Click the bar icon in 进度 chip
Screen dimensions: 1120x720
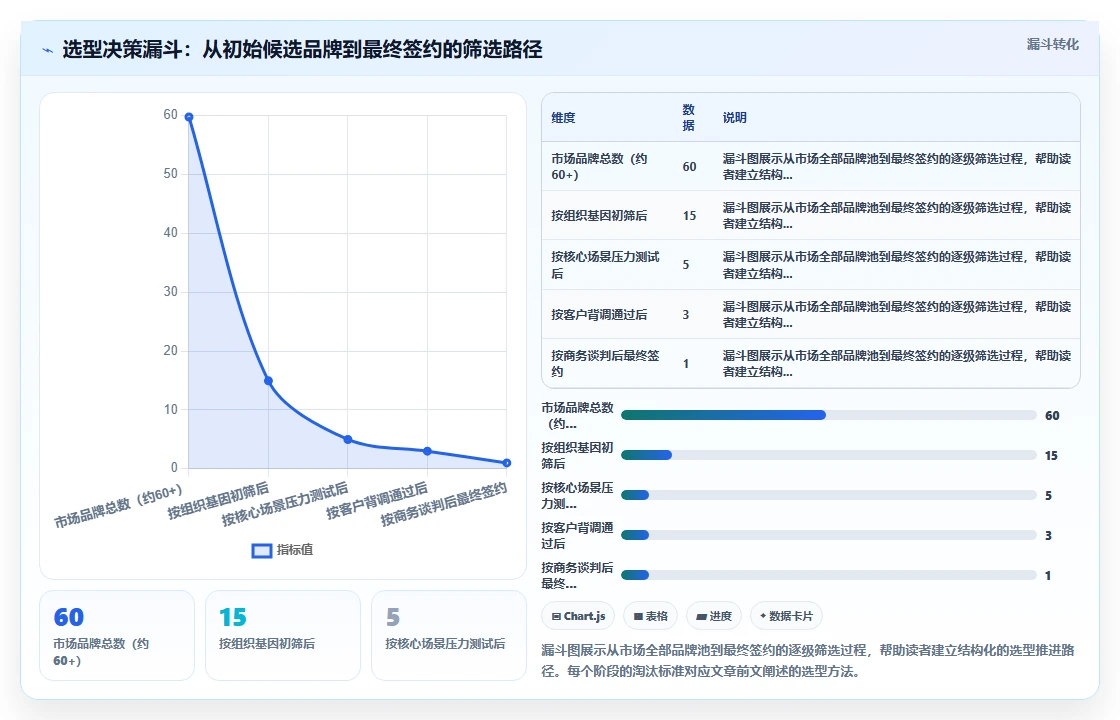pos(701,616)
